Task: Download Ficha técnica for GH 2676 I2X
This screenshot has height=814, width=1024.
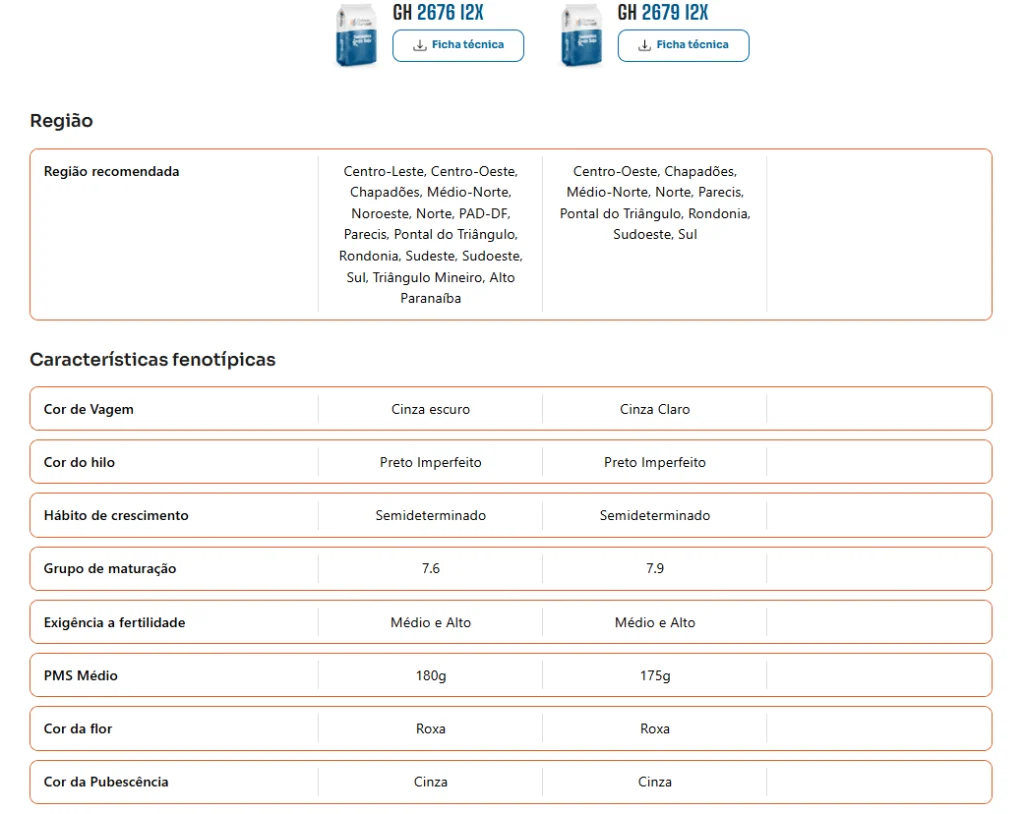Action: coord(458,45)
